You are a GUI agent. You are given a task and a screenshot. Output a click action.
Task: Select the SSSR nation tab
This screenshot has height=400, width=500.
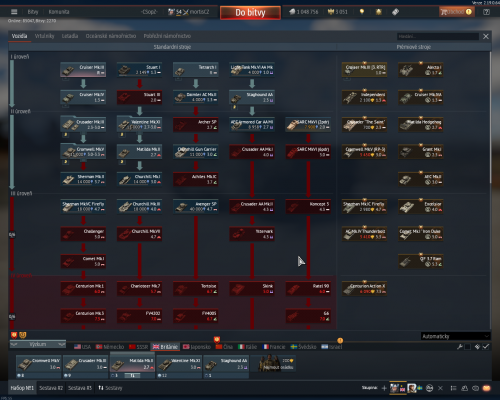(138, 347)
